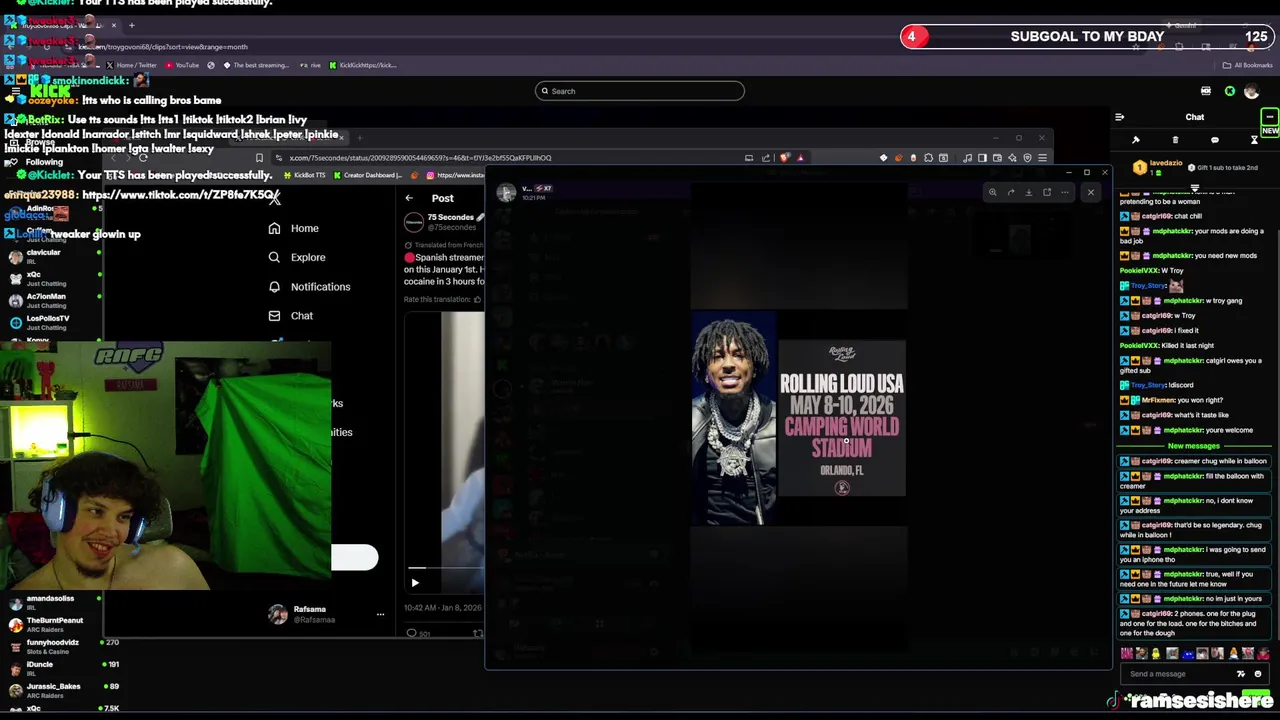Open the 7TV emote icon in chat input

[x=1241, y=674]
